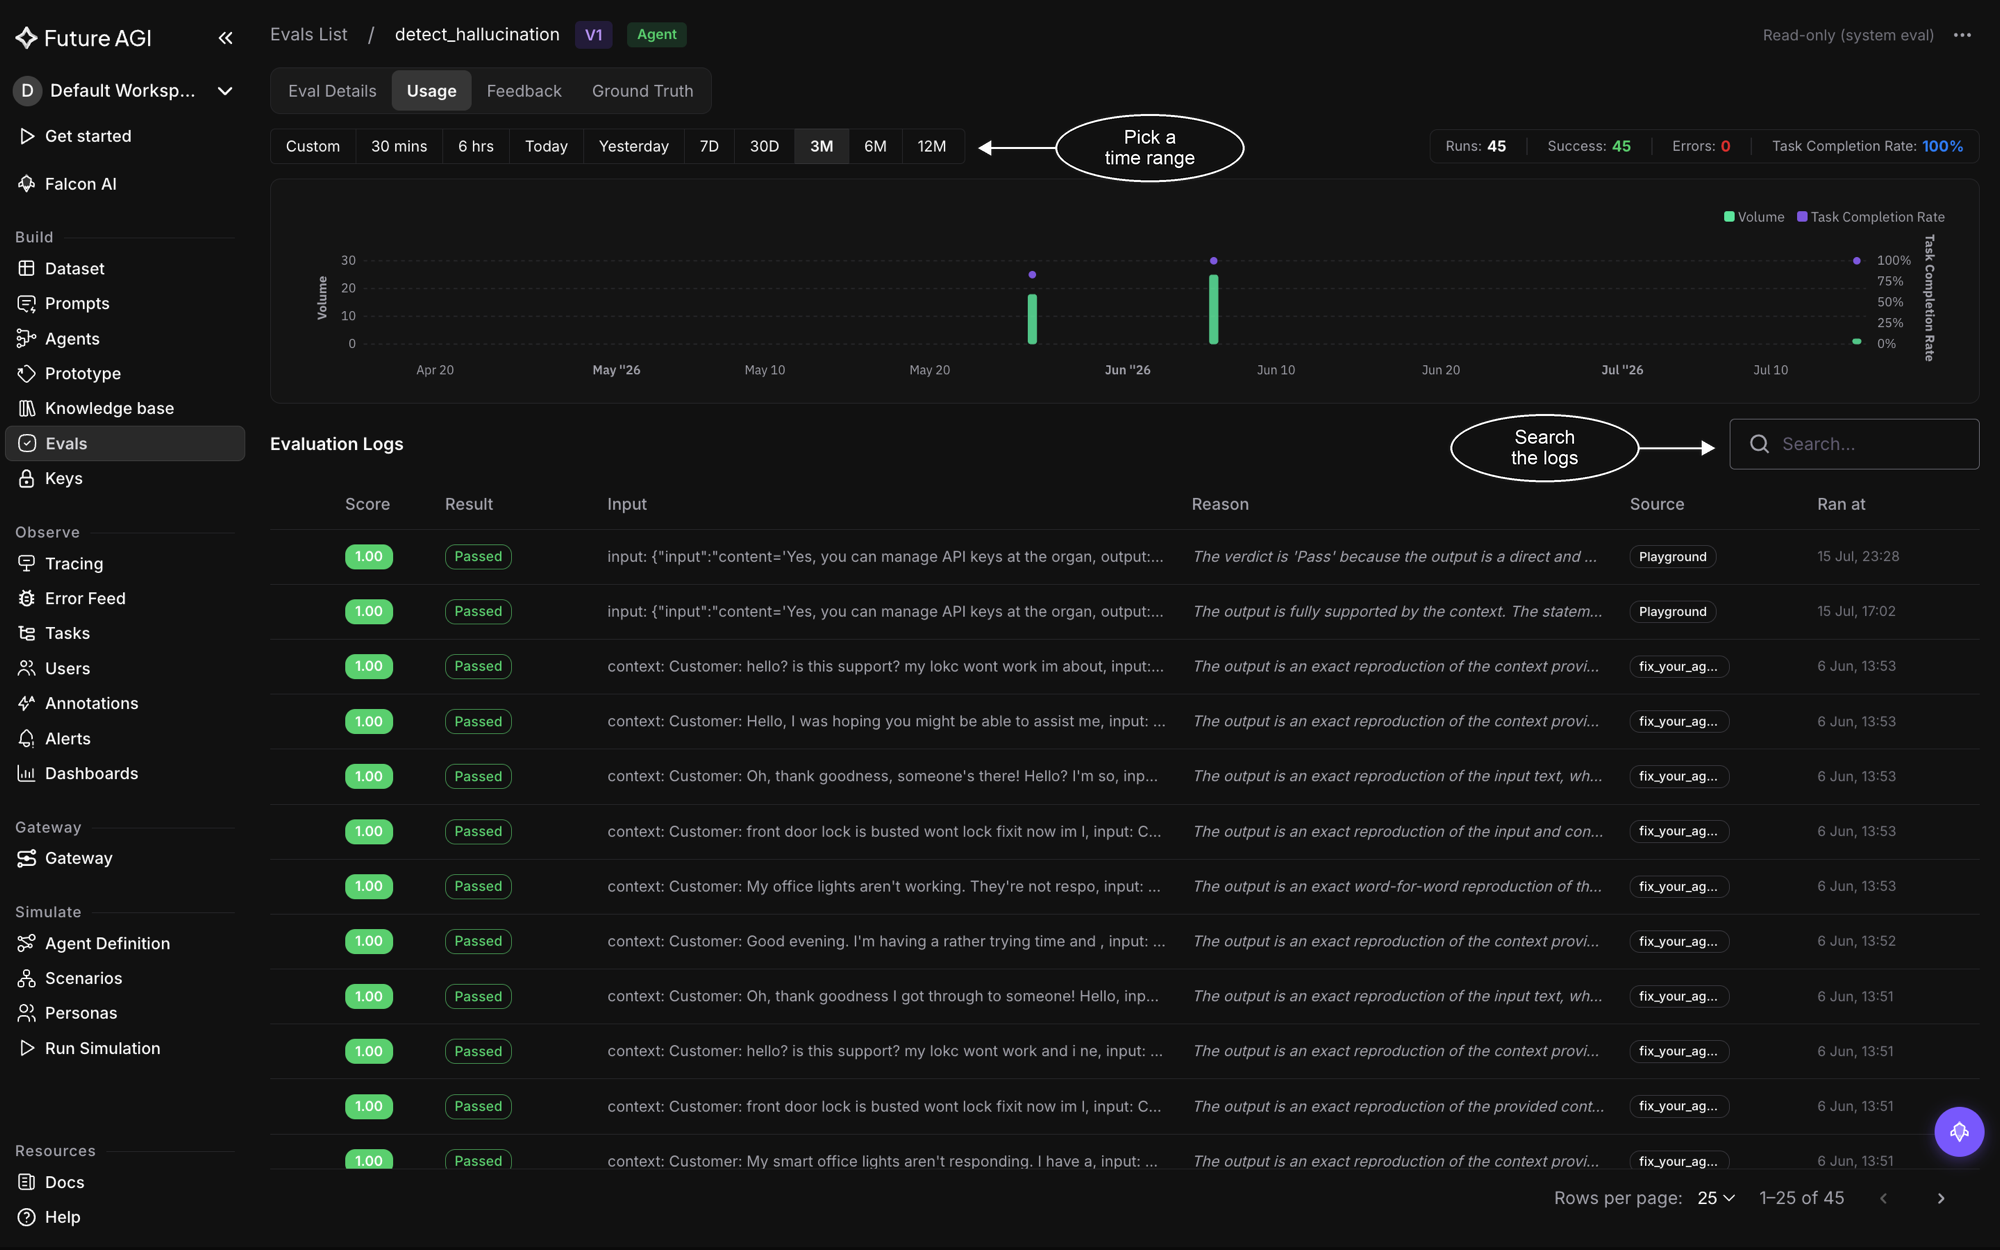Click the Future AGI logo
This screenshot has height=1250, width=2000.
(84, 38)
